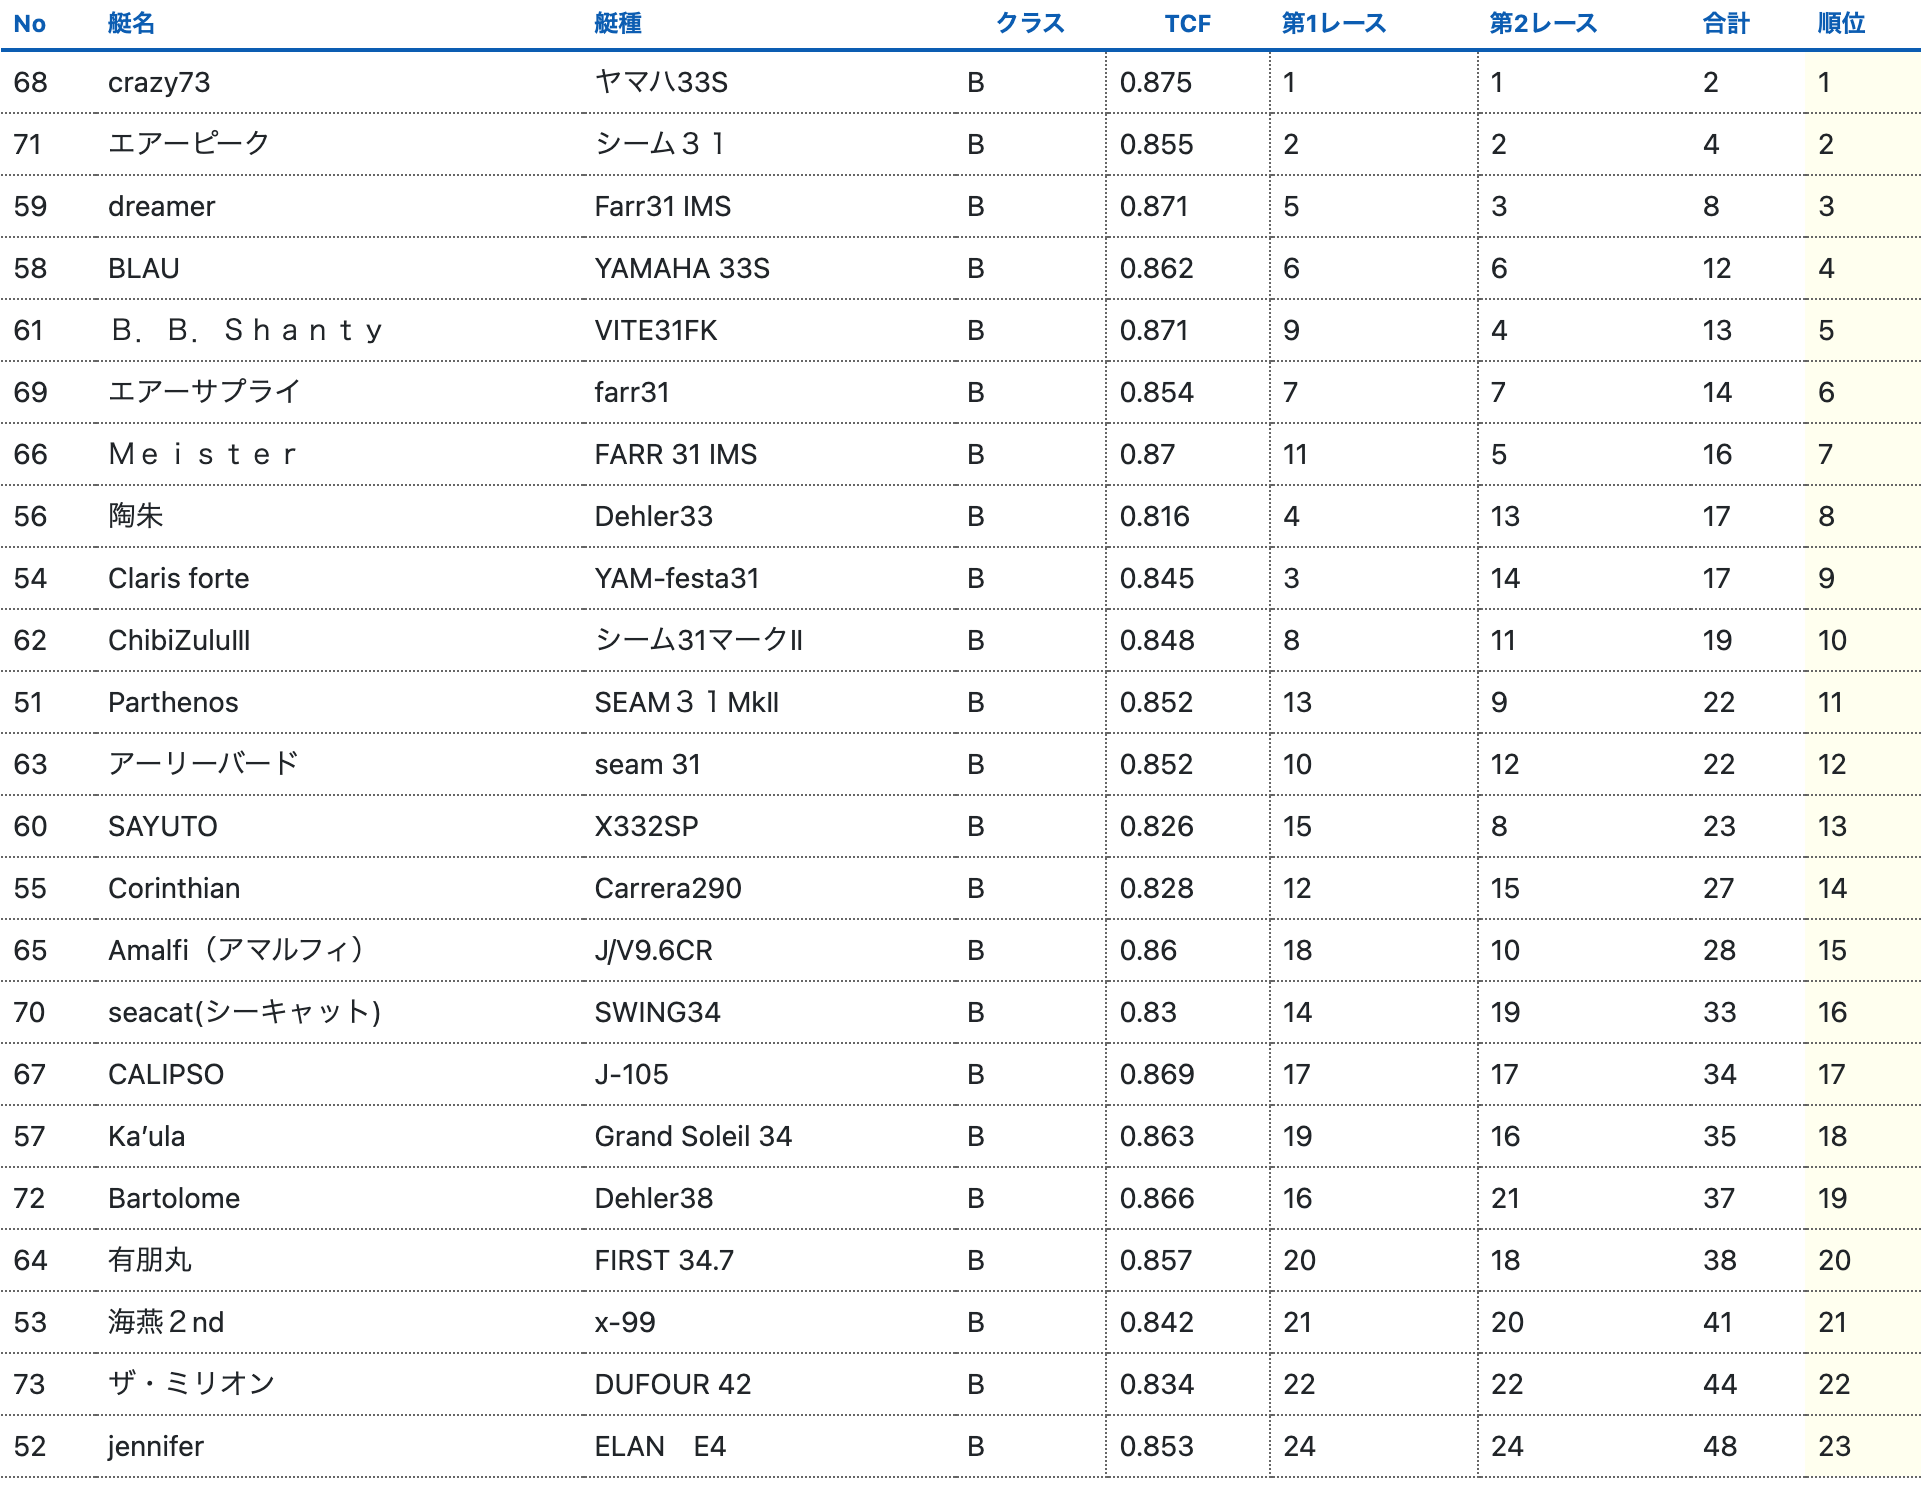
Task: Click TCF value 0.816 for 陶朱
Action: tap(1154, 517)
